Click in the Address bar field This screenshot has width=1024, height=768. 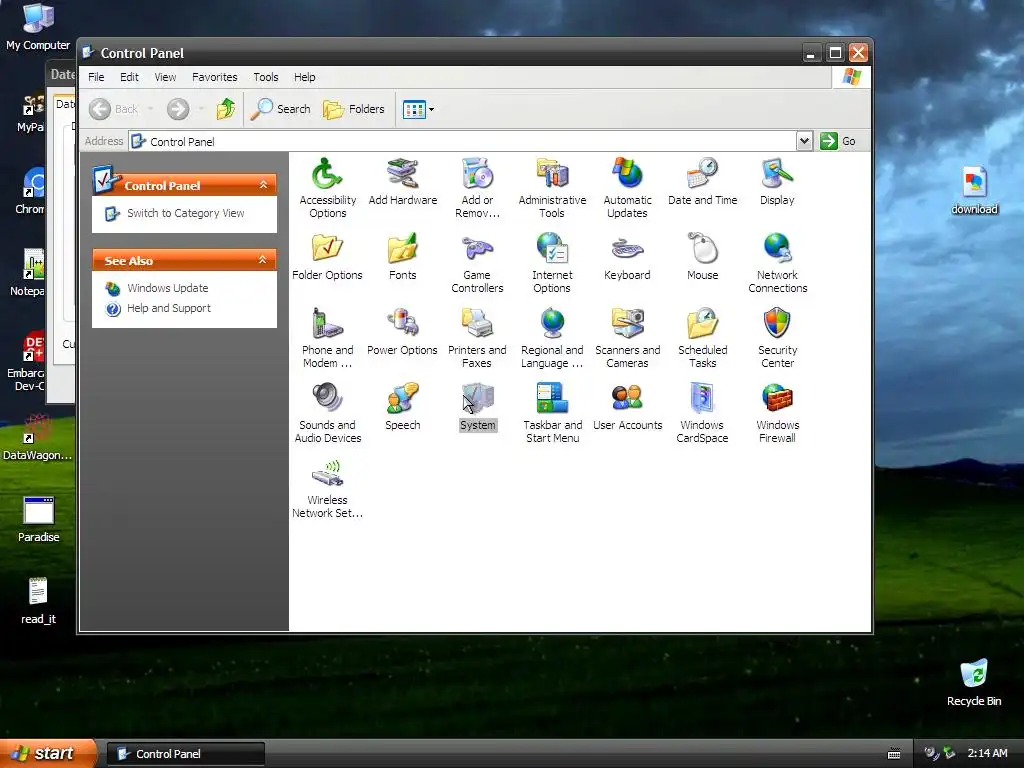tap(462, 142)
